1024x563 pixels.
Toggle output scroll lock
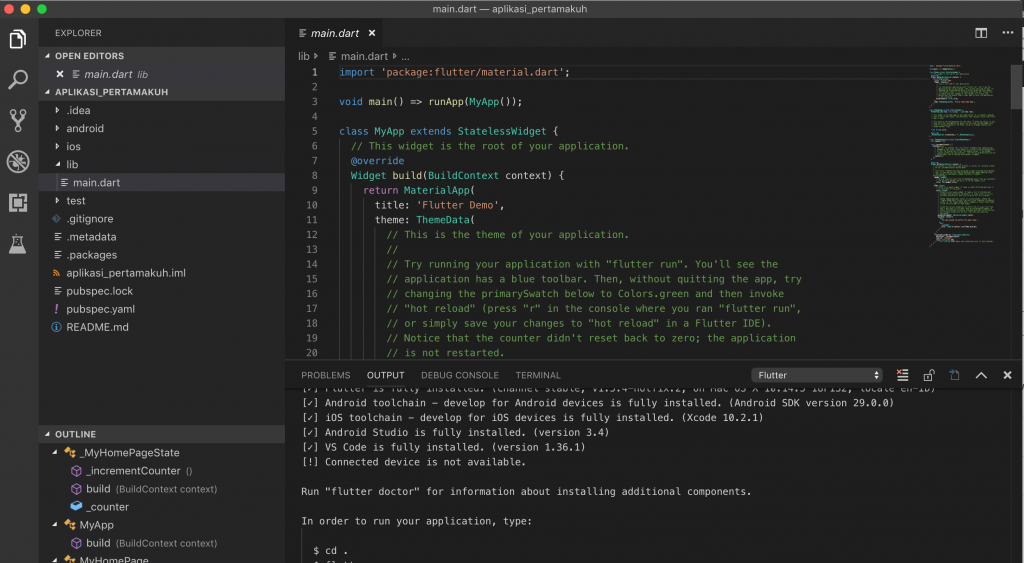[929, 375]
